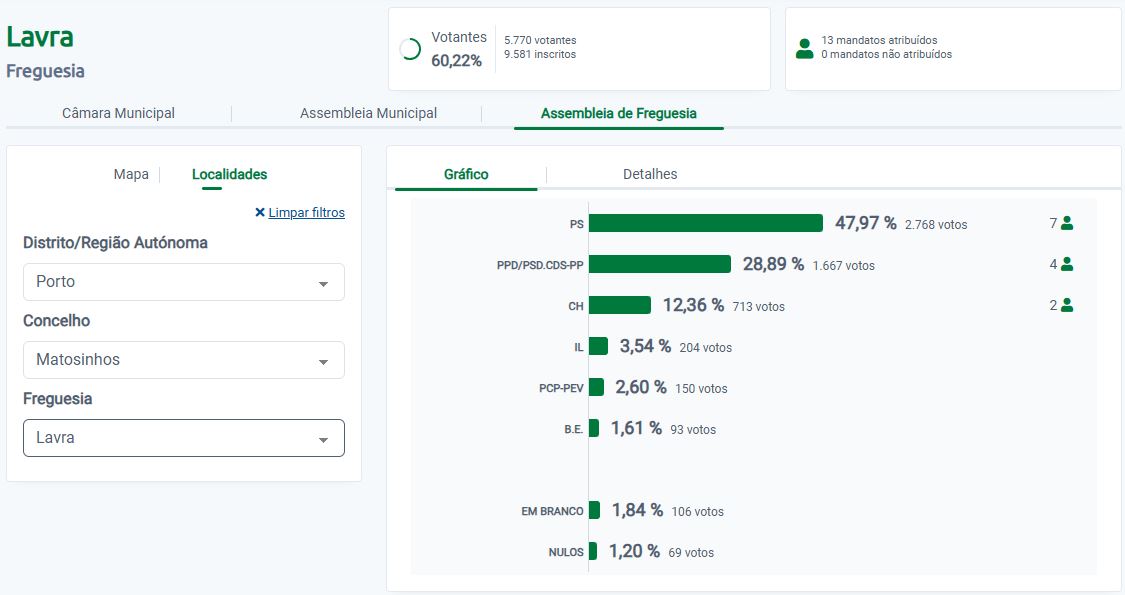Open the Freguesia dropdown showing Lavra
The image size is (1125, 595).
(184, 438)
